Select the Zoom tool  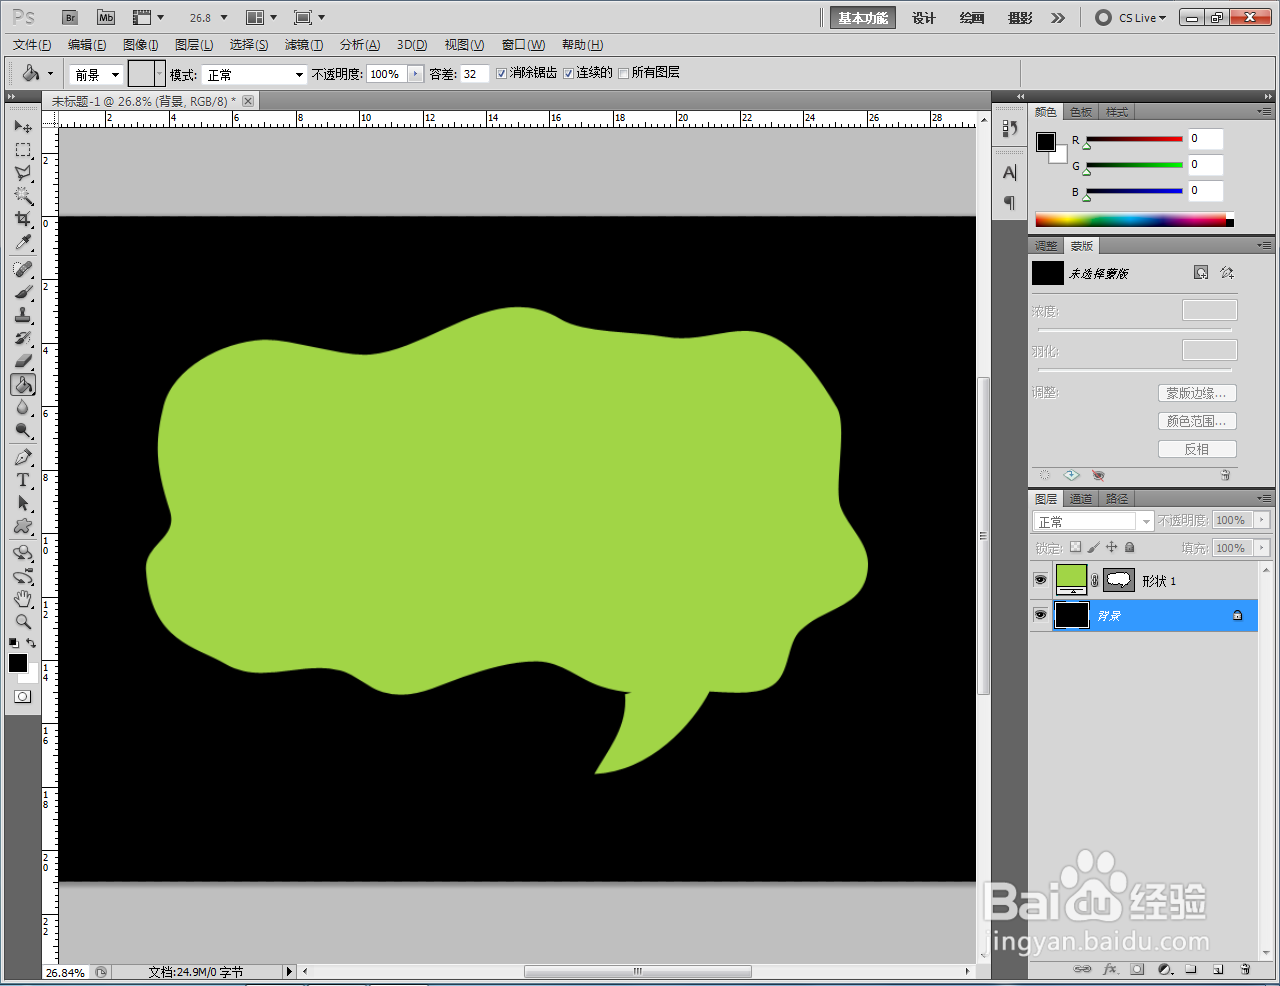[x=23, y=622]
